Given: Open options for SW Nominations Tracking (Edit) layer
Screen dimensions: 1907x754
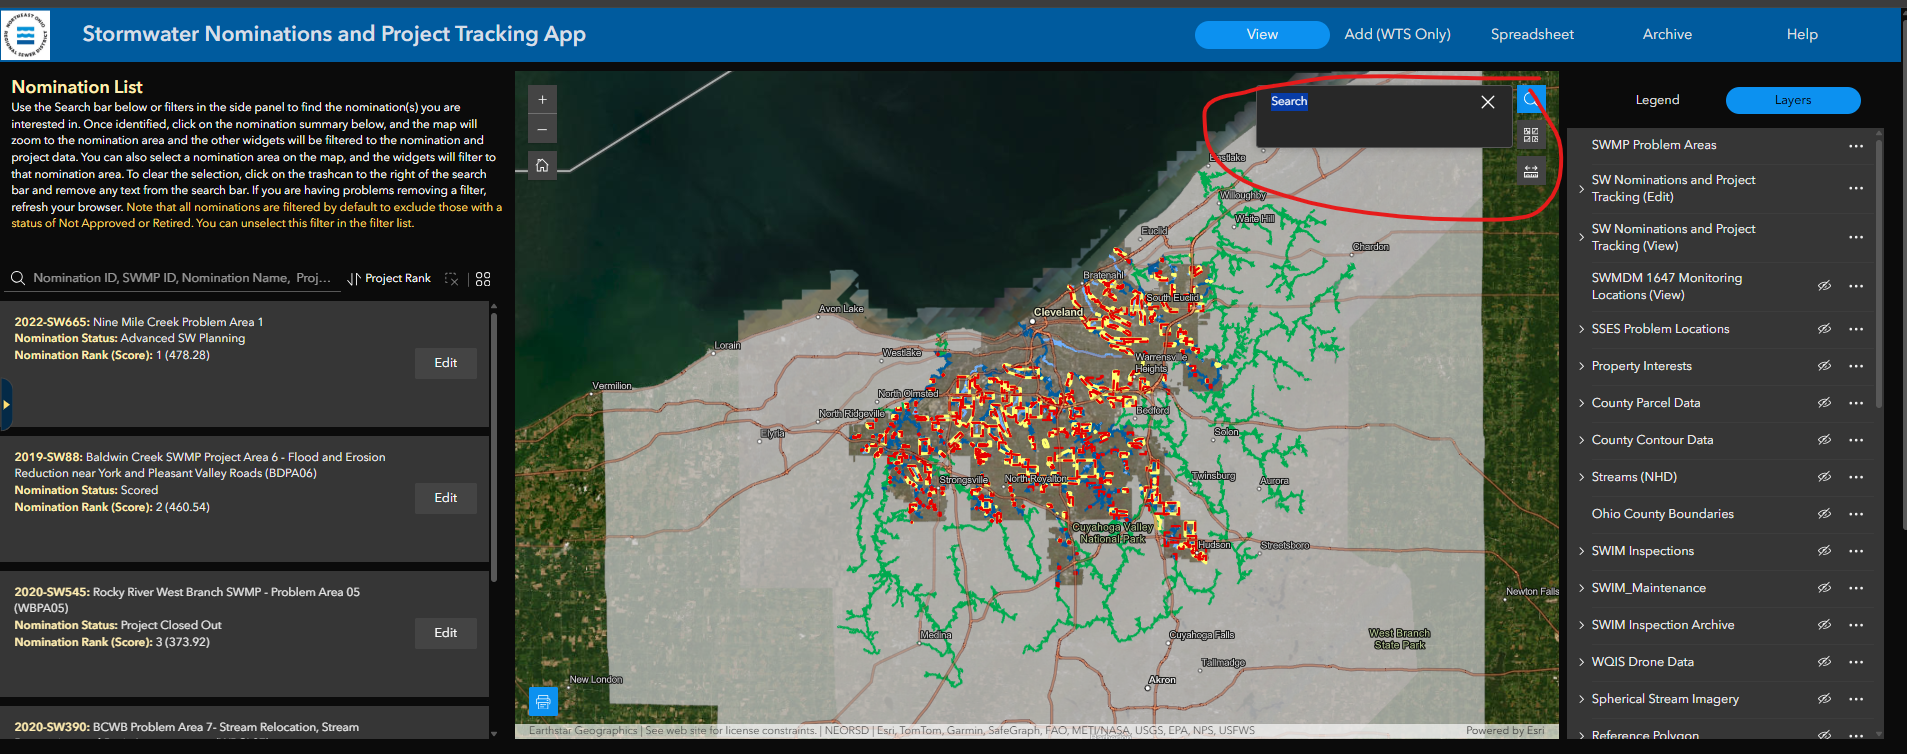Looking at the screenshot, I should point(1856,188).
